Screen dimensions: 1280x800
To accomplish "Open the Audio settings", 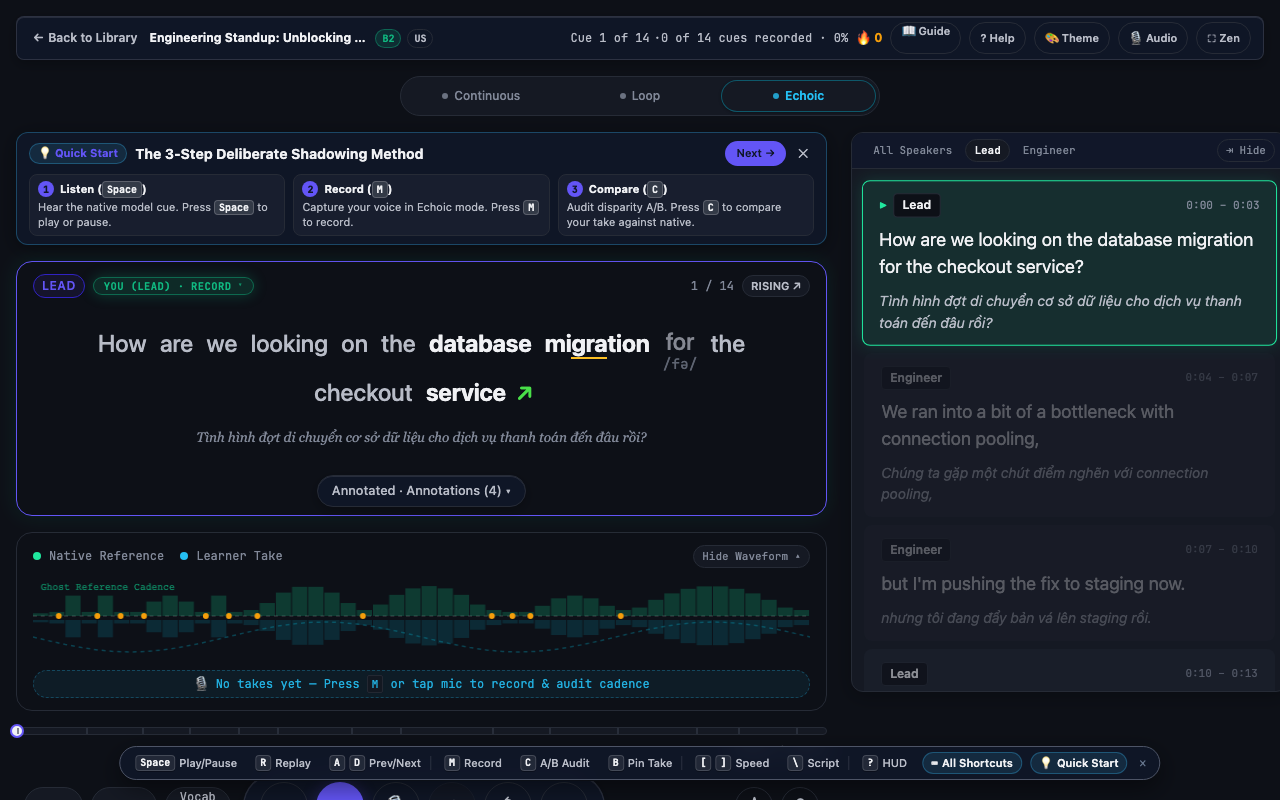I will [1153, 38].
